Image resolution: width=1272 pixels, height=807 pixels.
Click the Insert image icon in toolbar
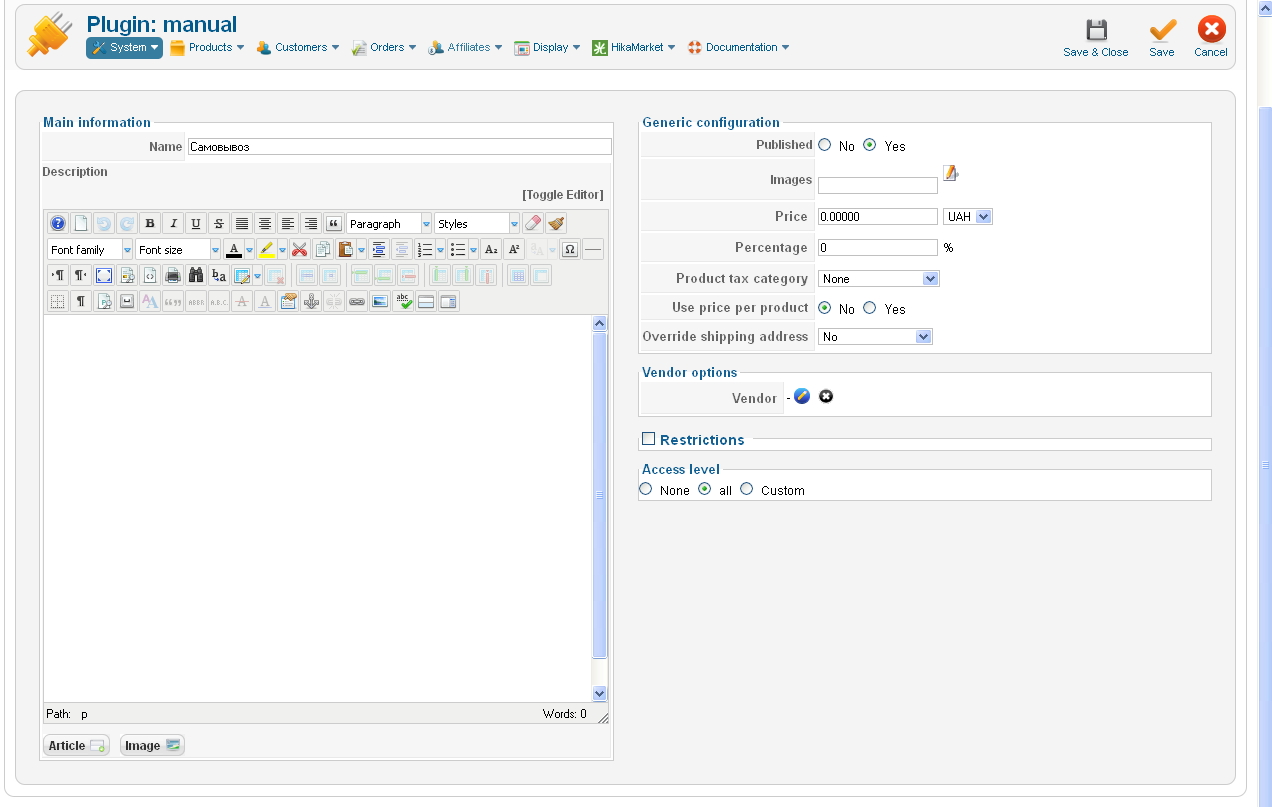click(x=380, y=301)
